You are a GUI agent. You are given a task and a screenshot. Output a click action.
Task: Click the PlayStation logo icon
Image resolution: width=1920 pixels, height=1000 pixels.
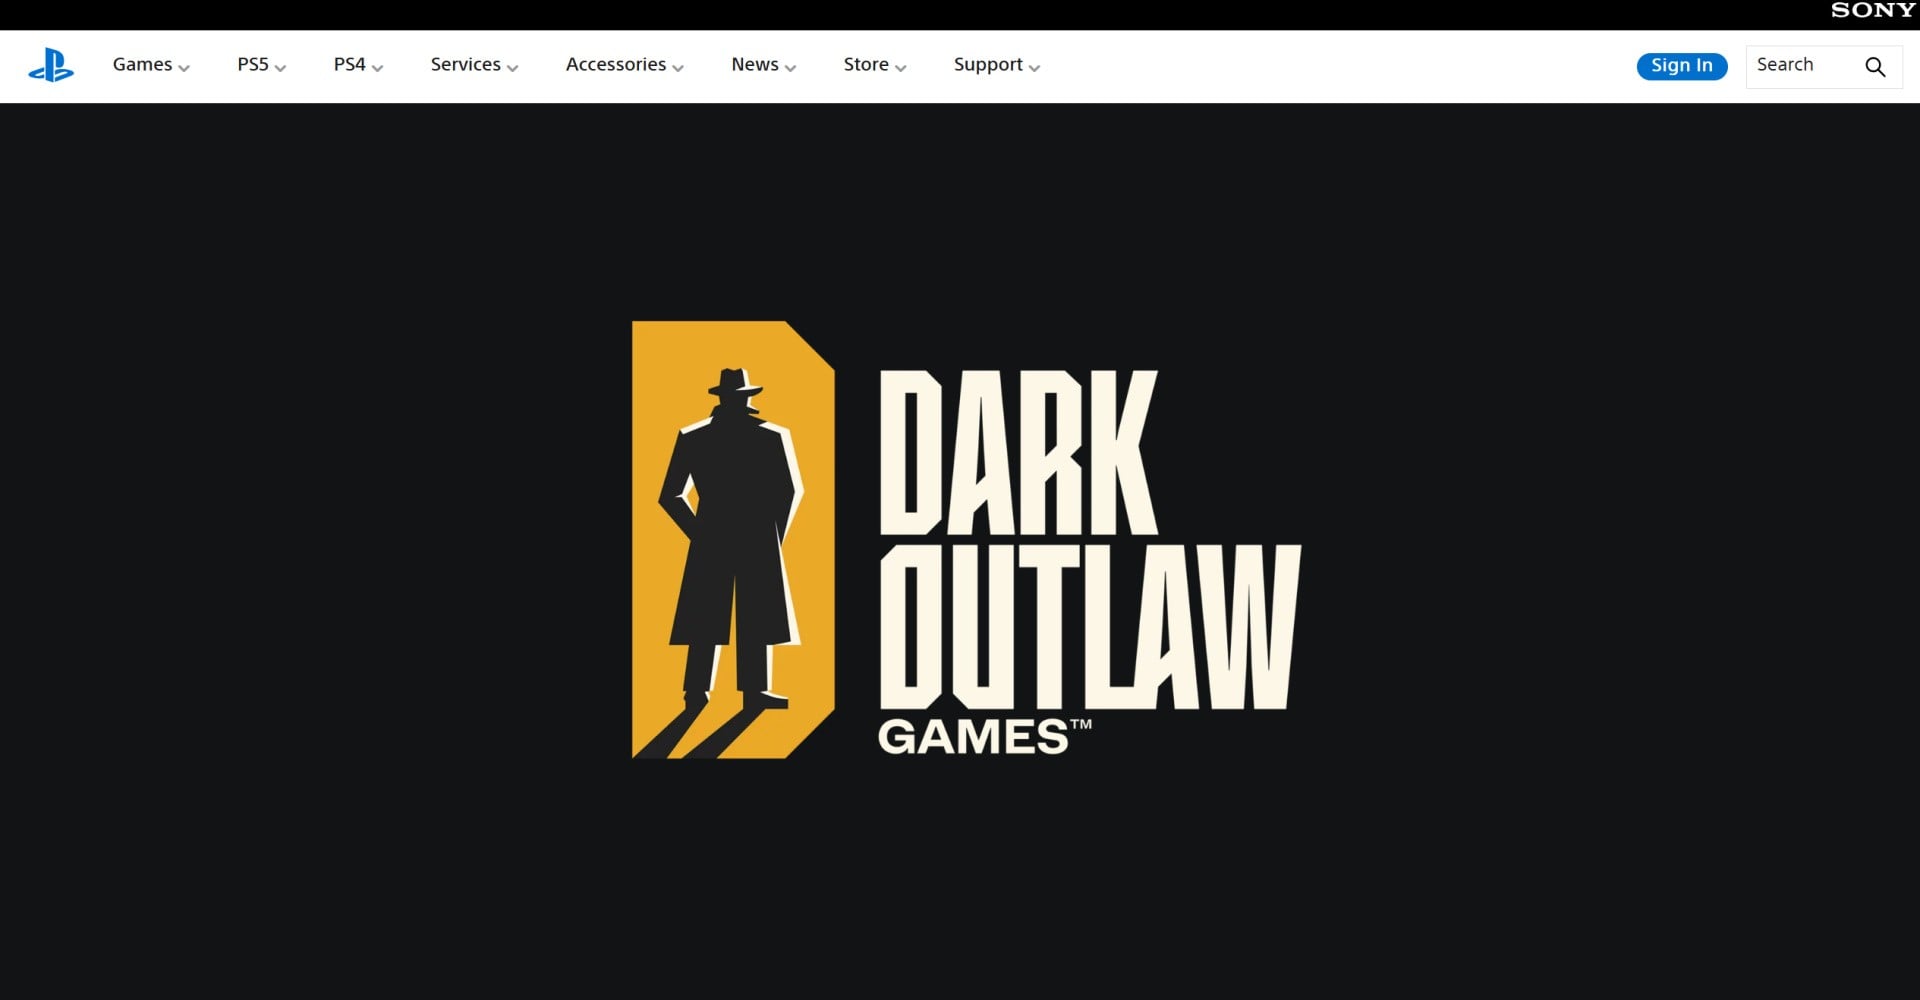51,65
